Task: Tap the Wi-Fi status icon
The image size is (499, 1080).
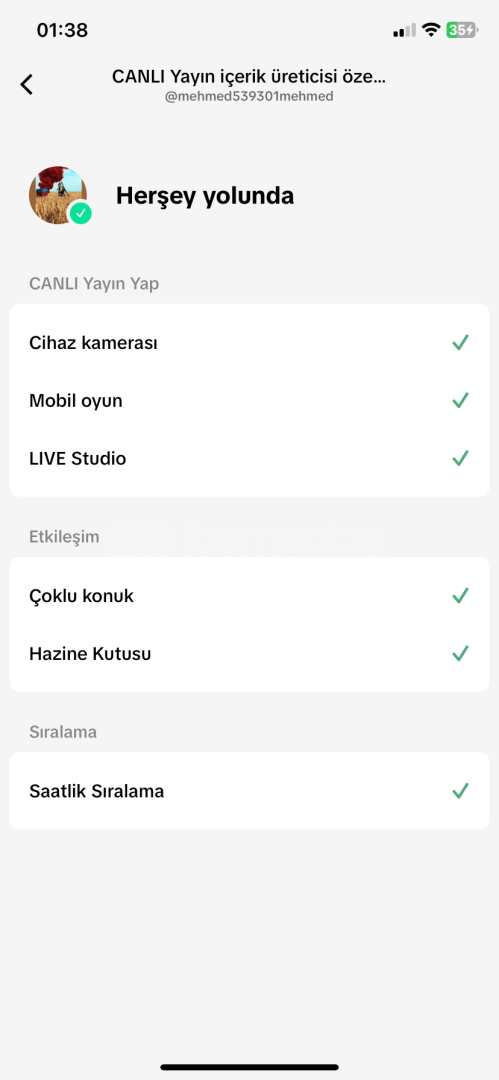Action: 431,30
